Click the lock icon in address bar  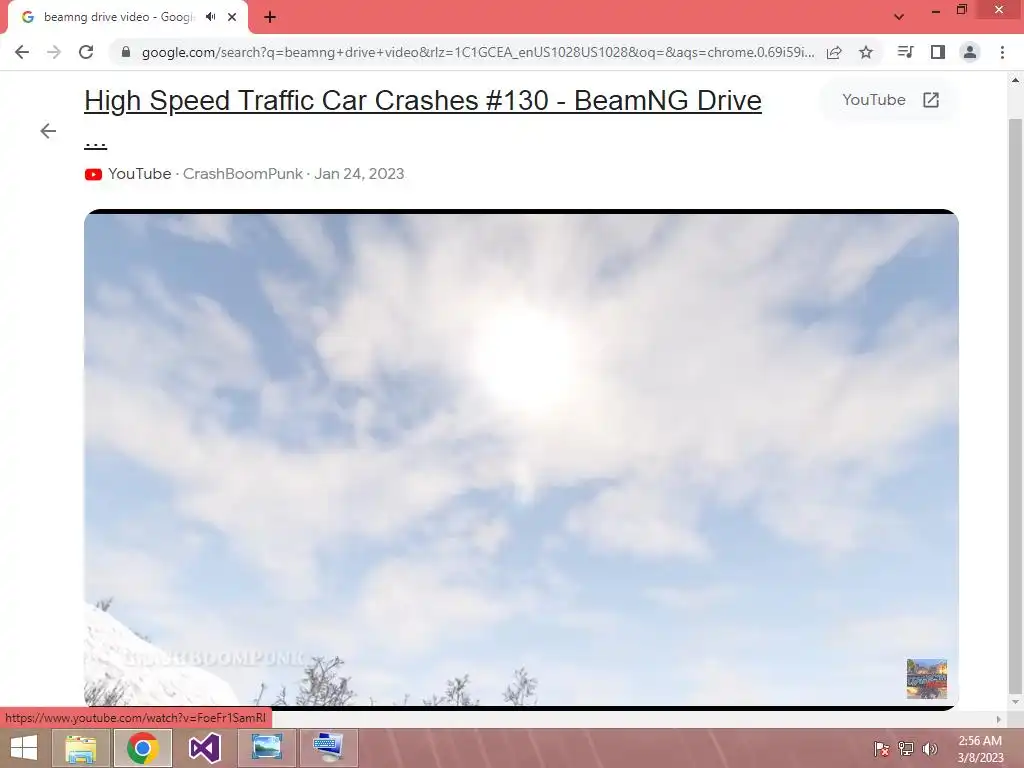pyautogui.click(x=126, y=52)
